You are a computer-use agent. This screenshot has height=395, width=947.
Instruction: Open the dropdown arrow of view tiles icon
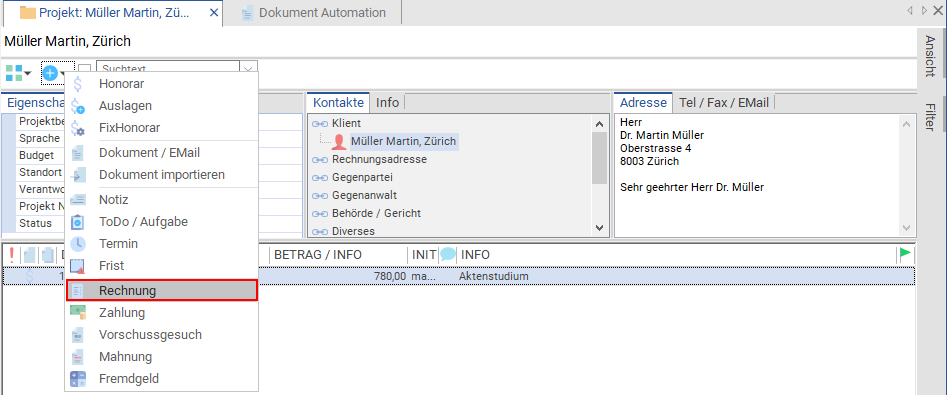pyautogui.click(x=27, y=74)
